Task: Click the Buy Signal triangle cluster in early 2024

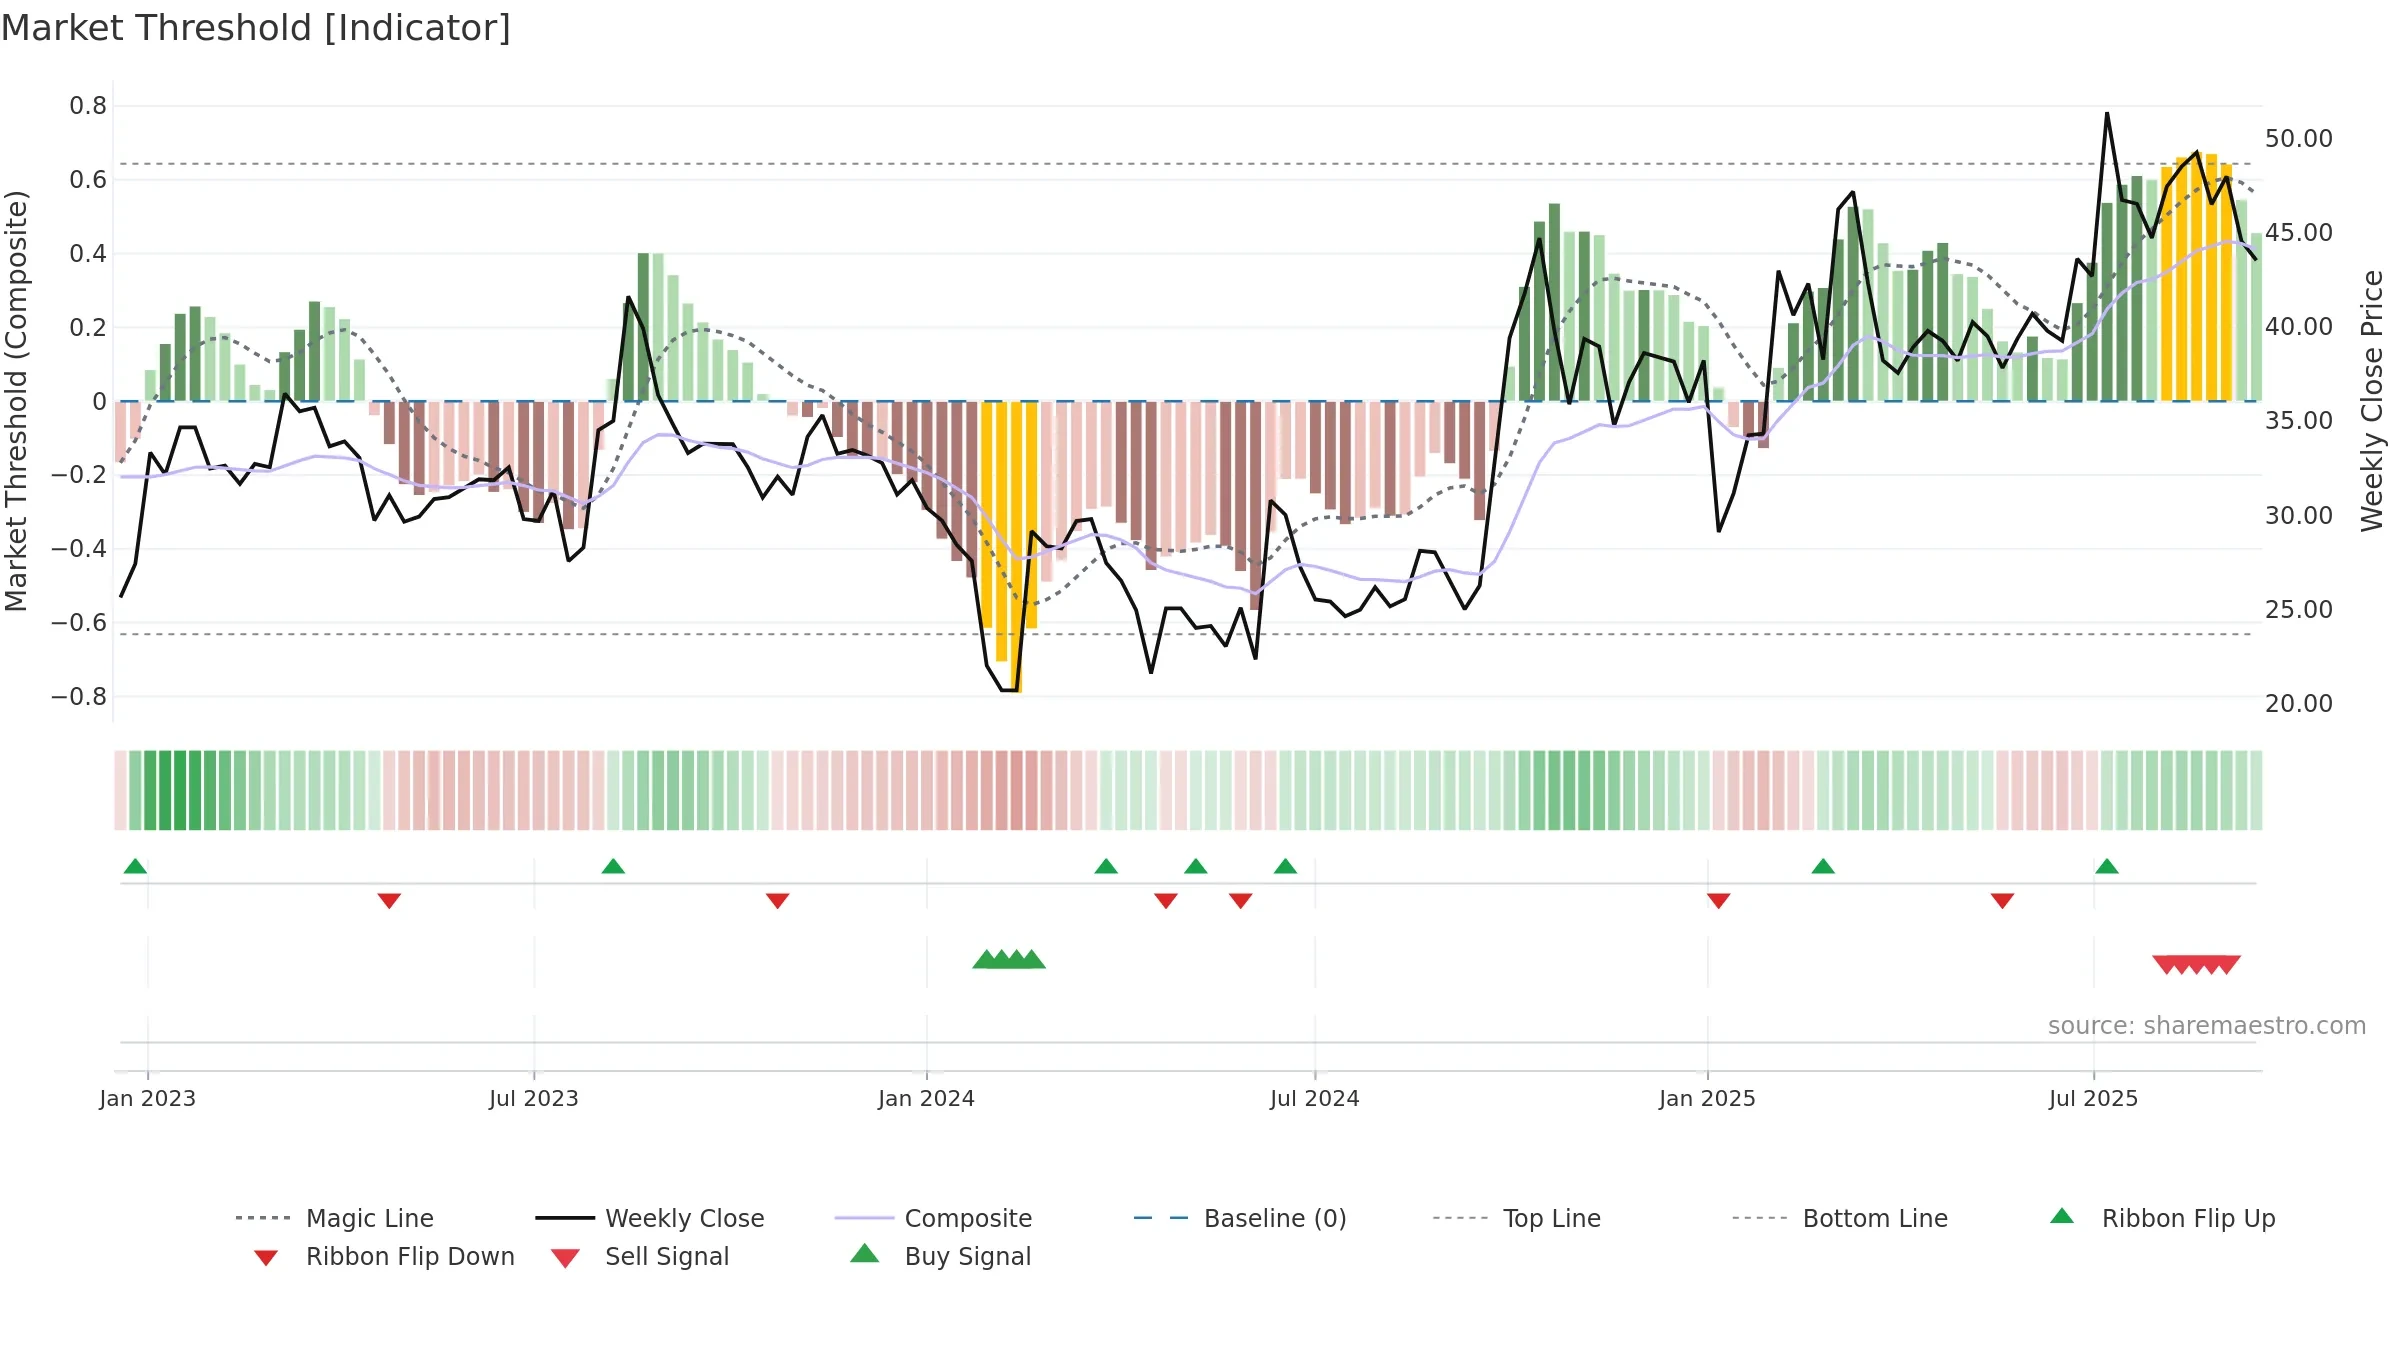Action: click(x=1009, y=960)
